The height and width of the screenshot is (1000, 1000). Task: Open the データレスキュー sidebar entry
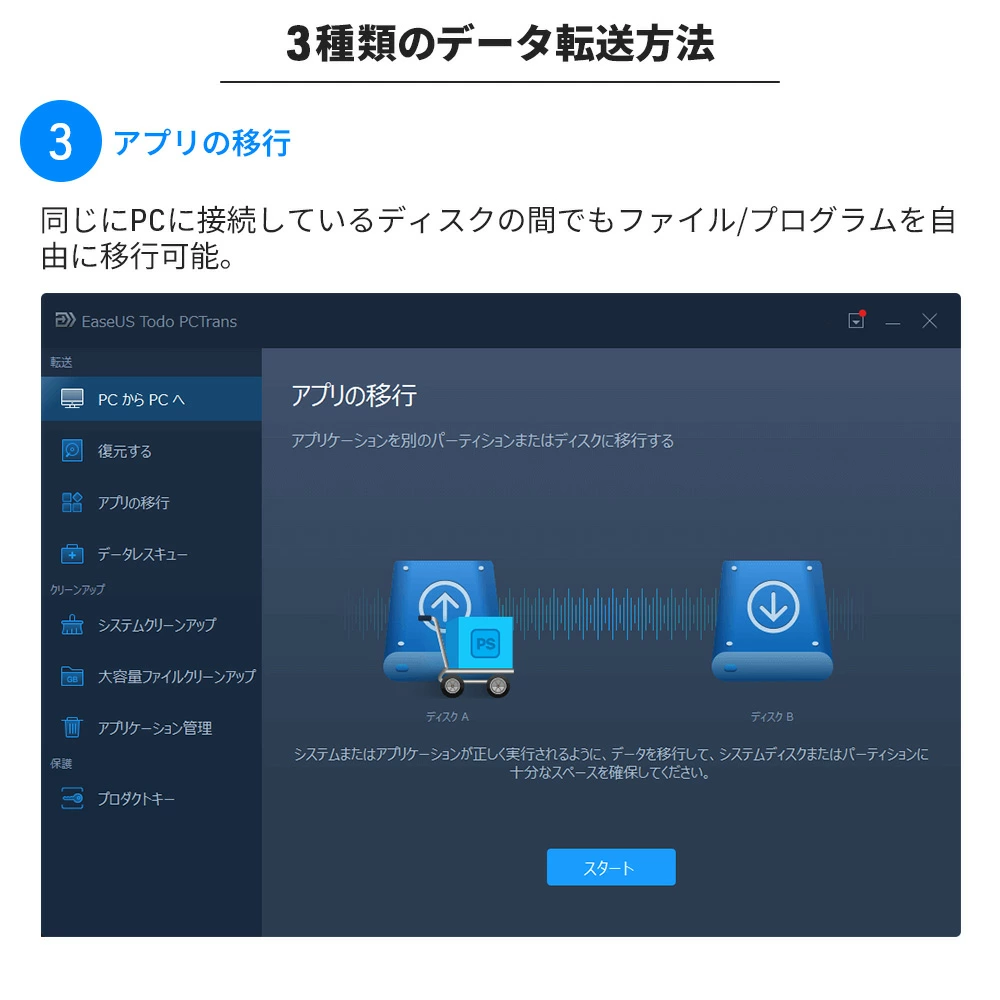(151, 554)
